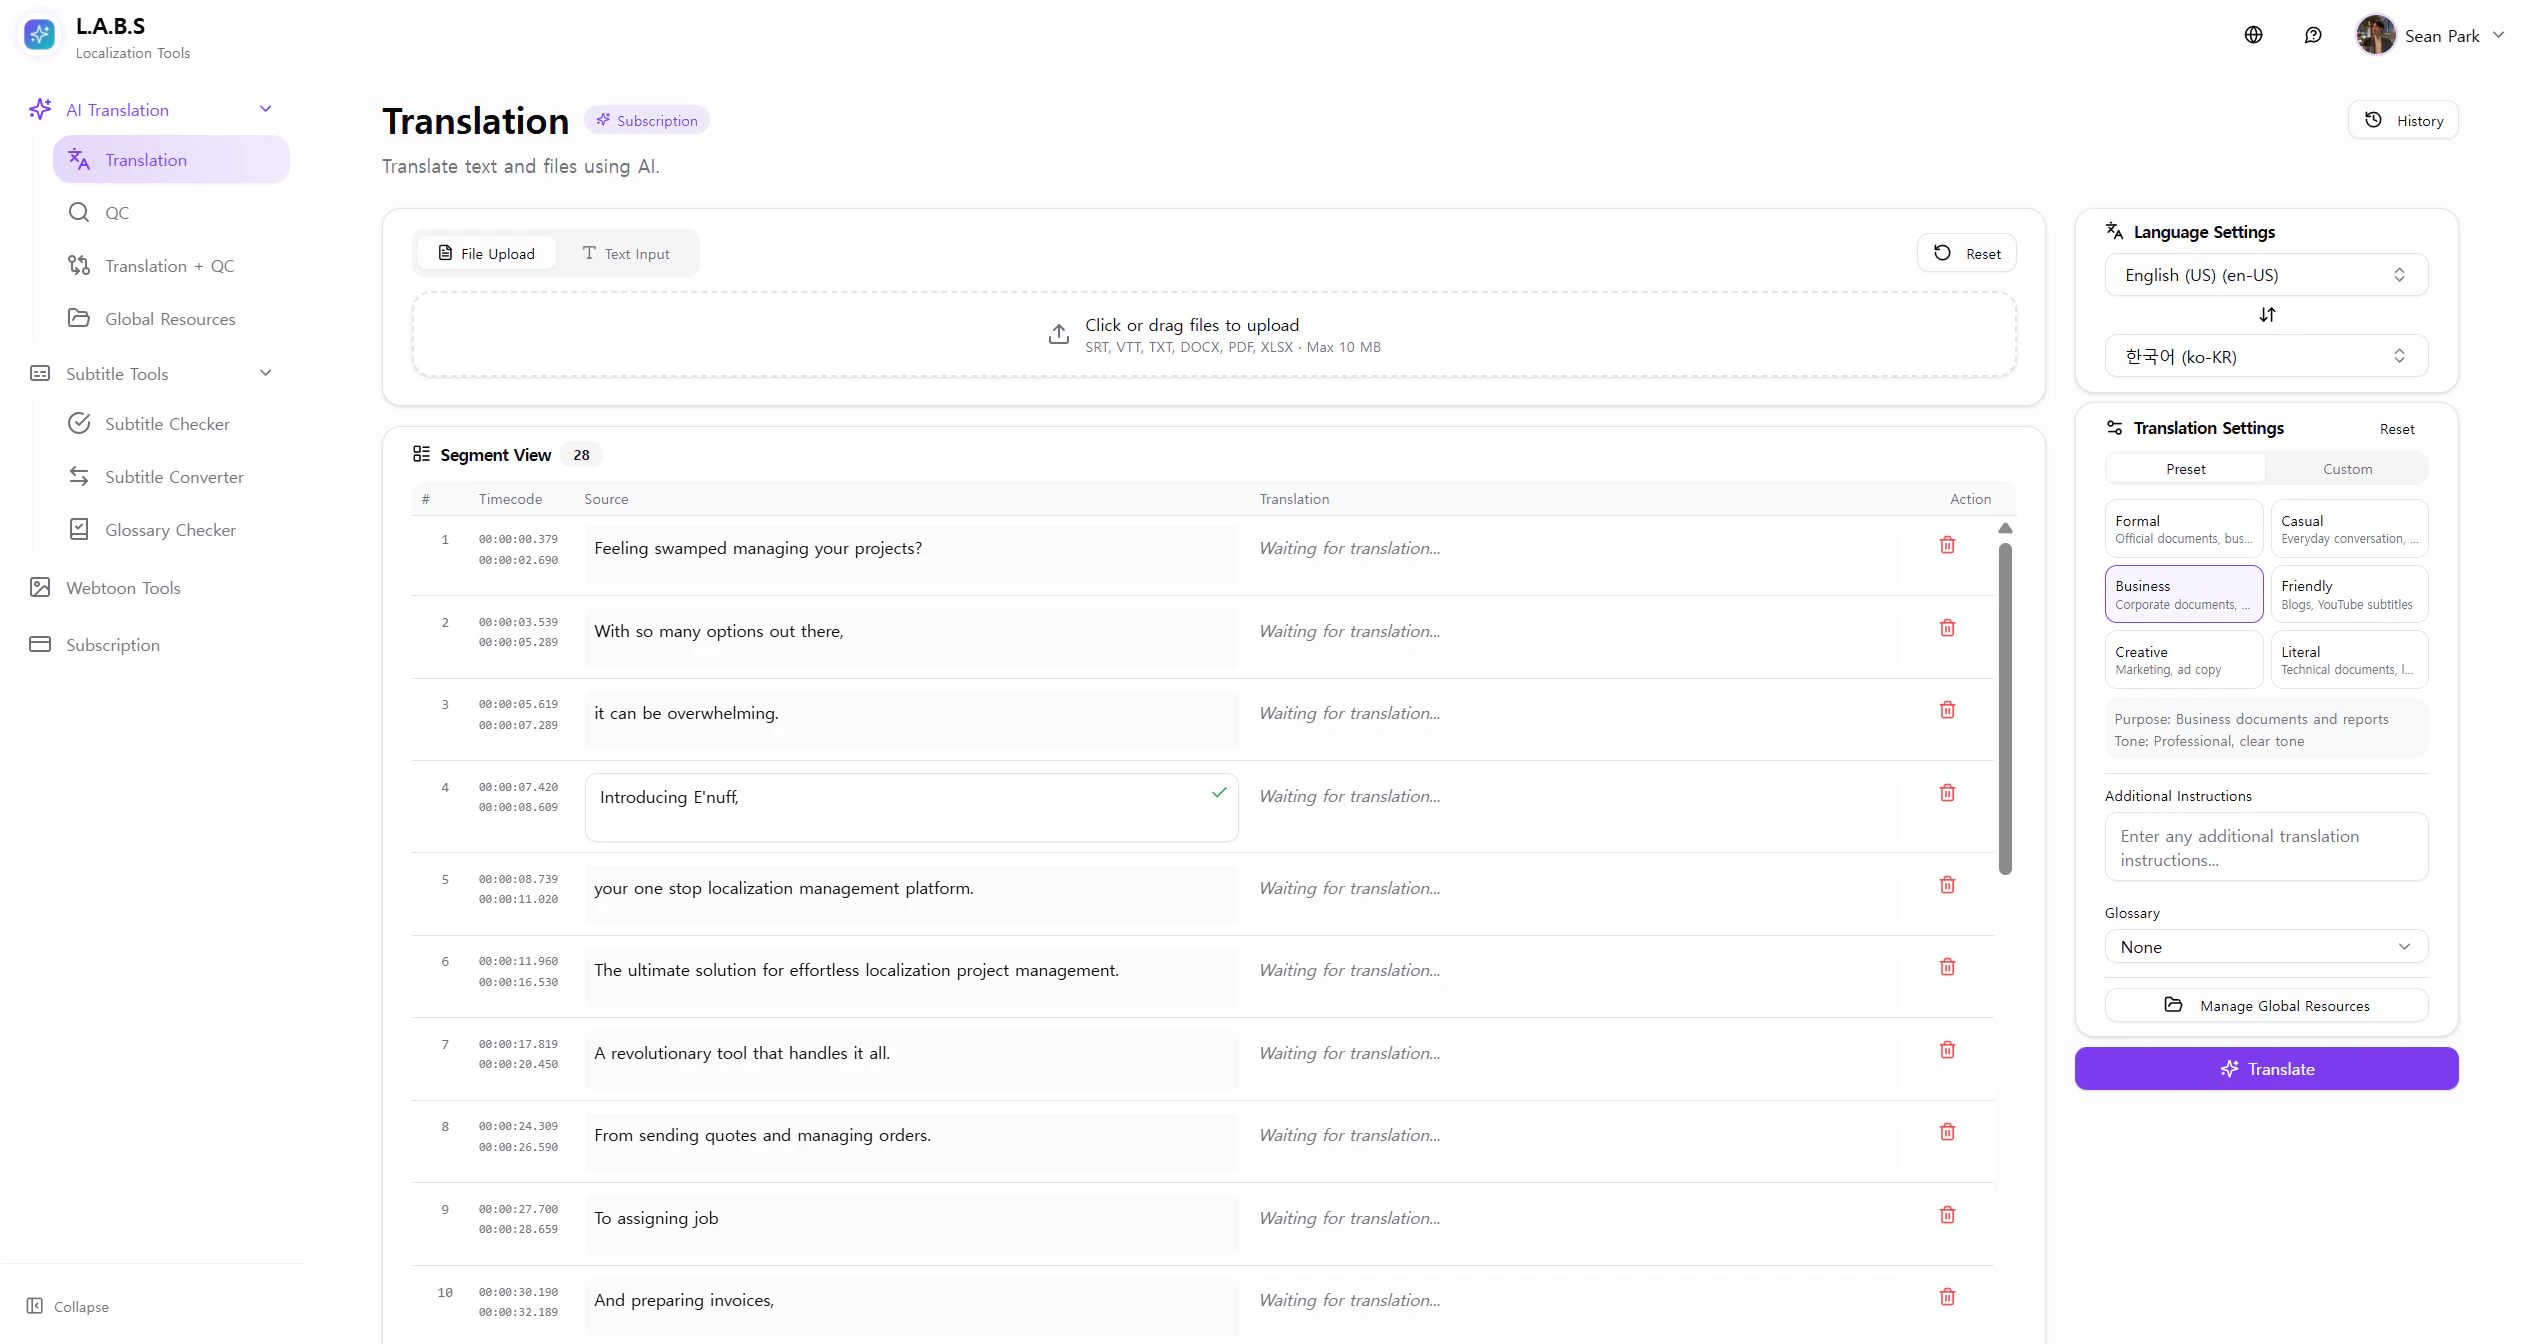Click the segment list vertical scrollbar
The width and height of the screenshot is (2536, 1344).
pyautogui.click(x=2004, y=708)
